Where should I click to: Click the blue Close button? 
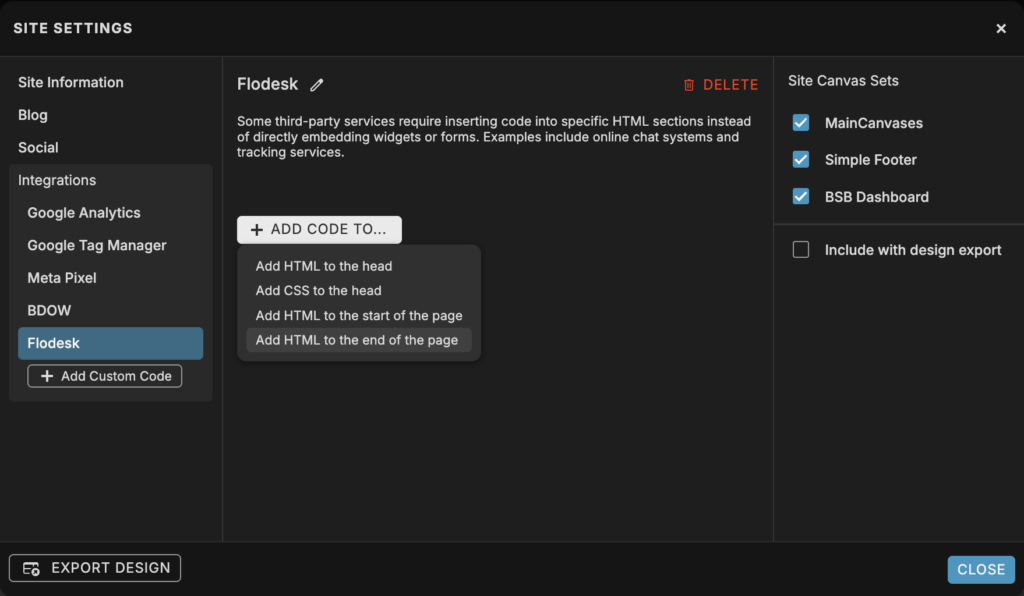coord(981,569)
